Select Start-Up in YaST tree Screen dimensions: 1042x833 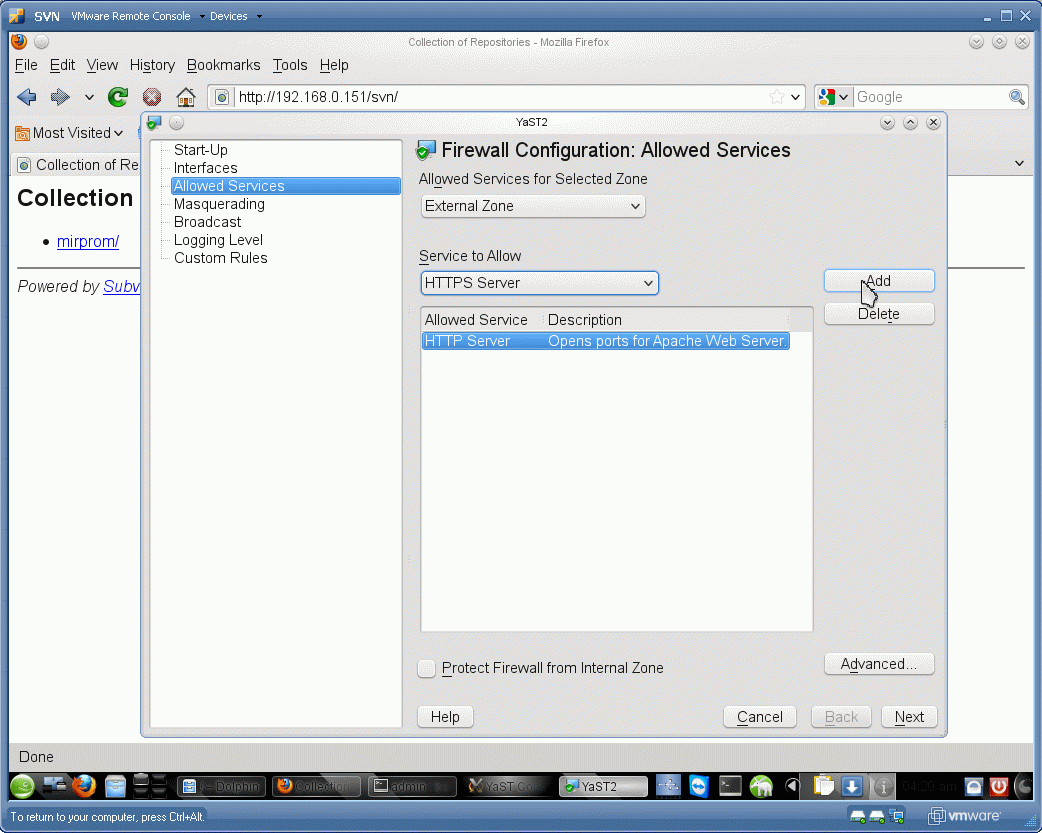pyautogui.click(x=201, y=150)
